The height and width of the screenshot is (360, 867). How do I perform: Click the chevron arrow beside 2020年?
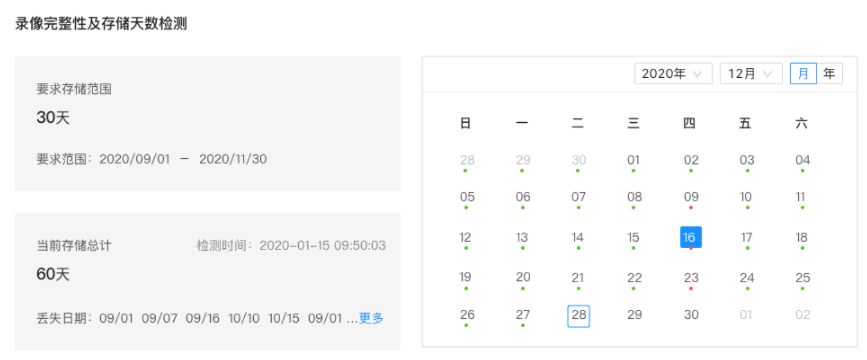[697, 74]
